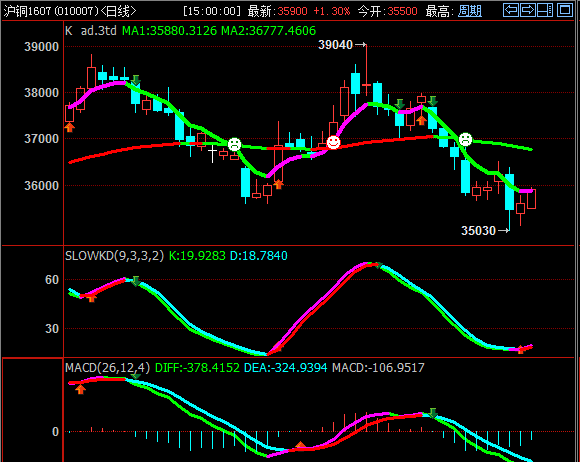The height and width of the screenshot is (462, 580).
Task: Open the 周期 period link
Action: pos(470,11)
